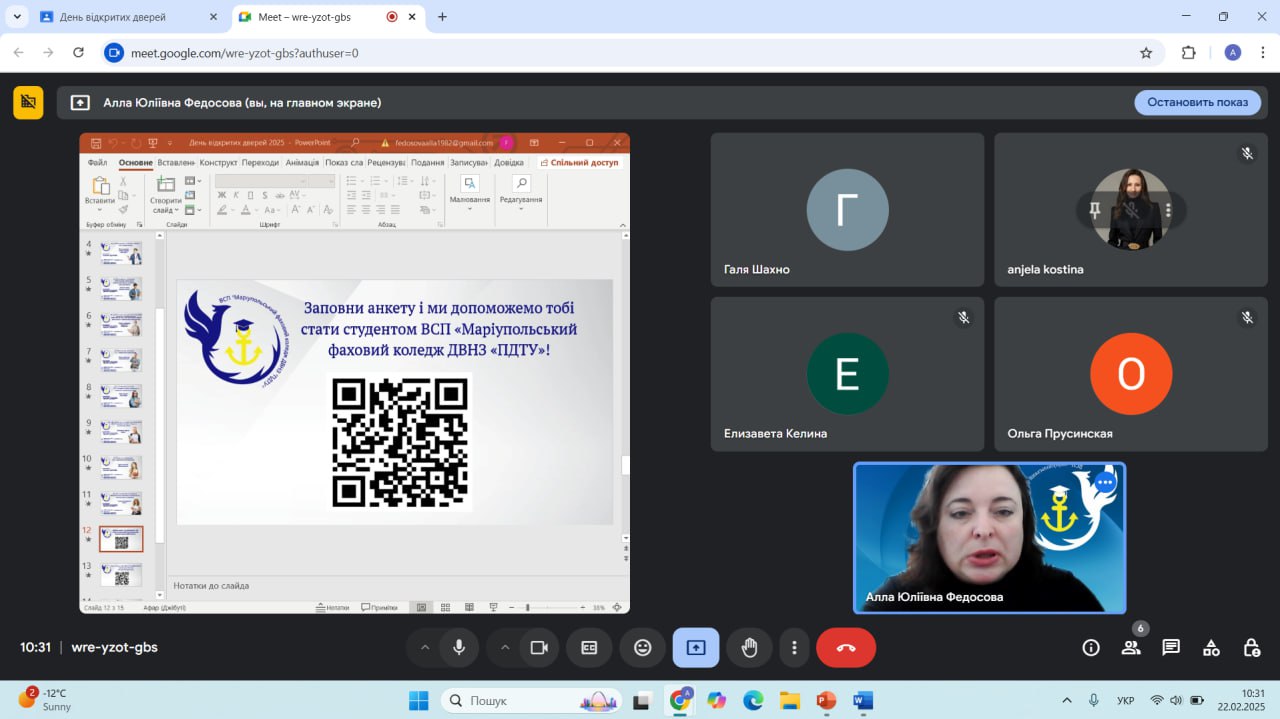Click Алла Юліївна Федосова video tile
1280x719 pixels.
tap(989, 537)
